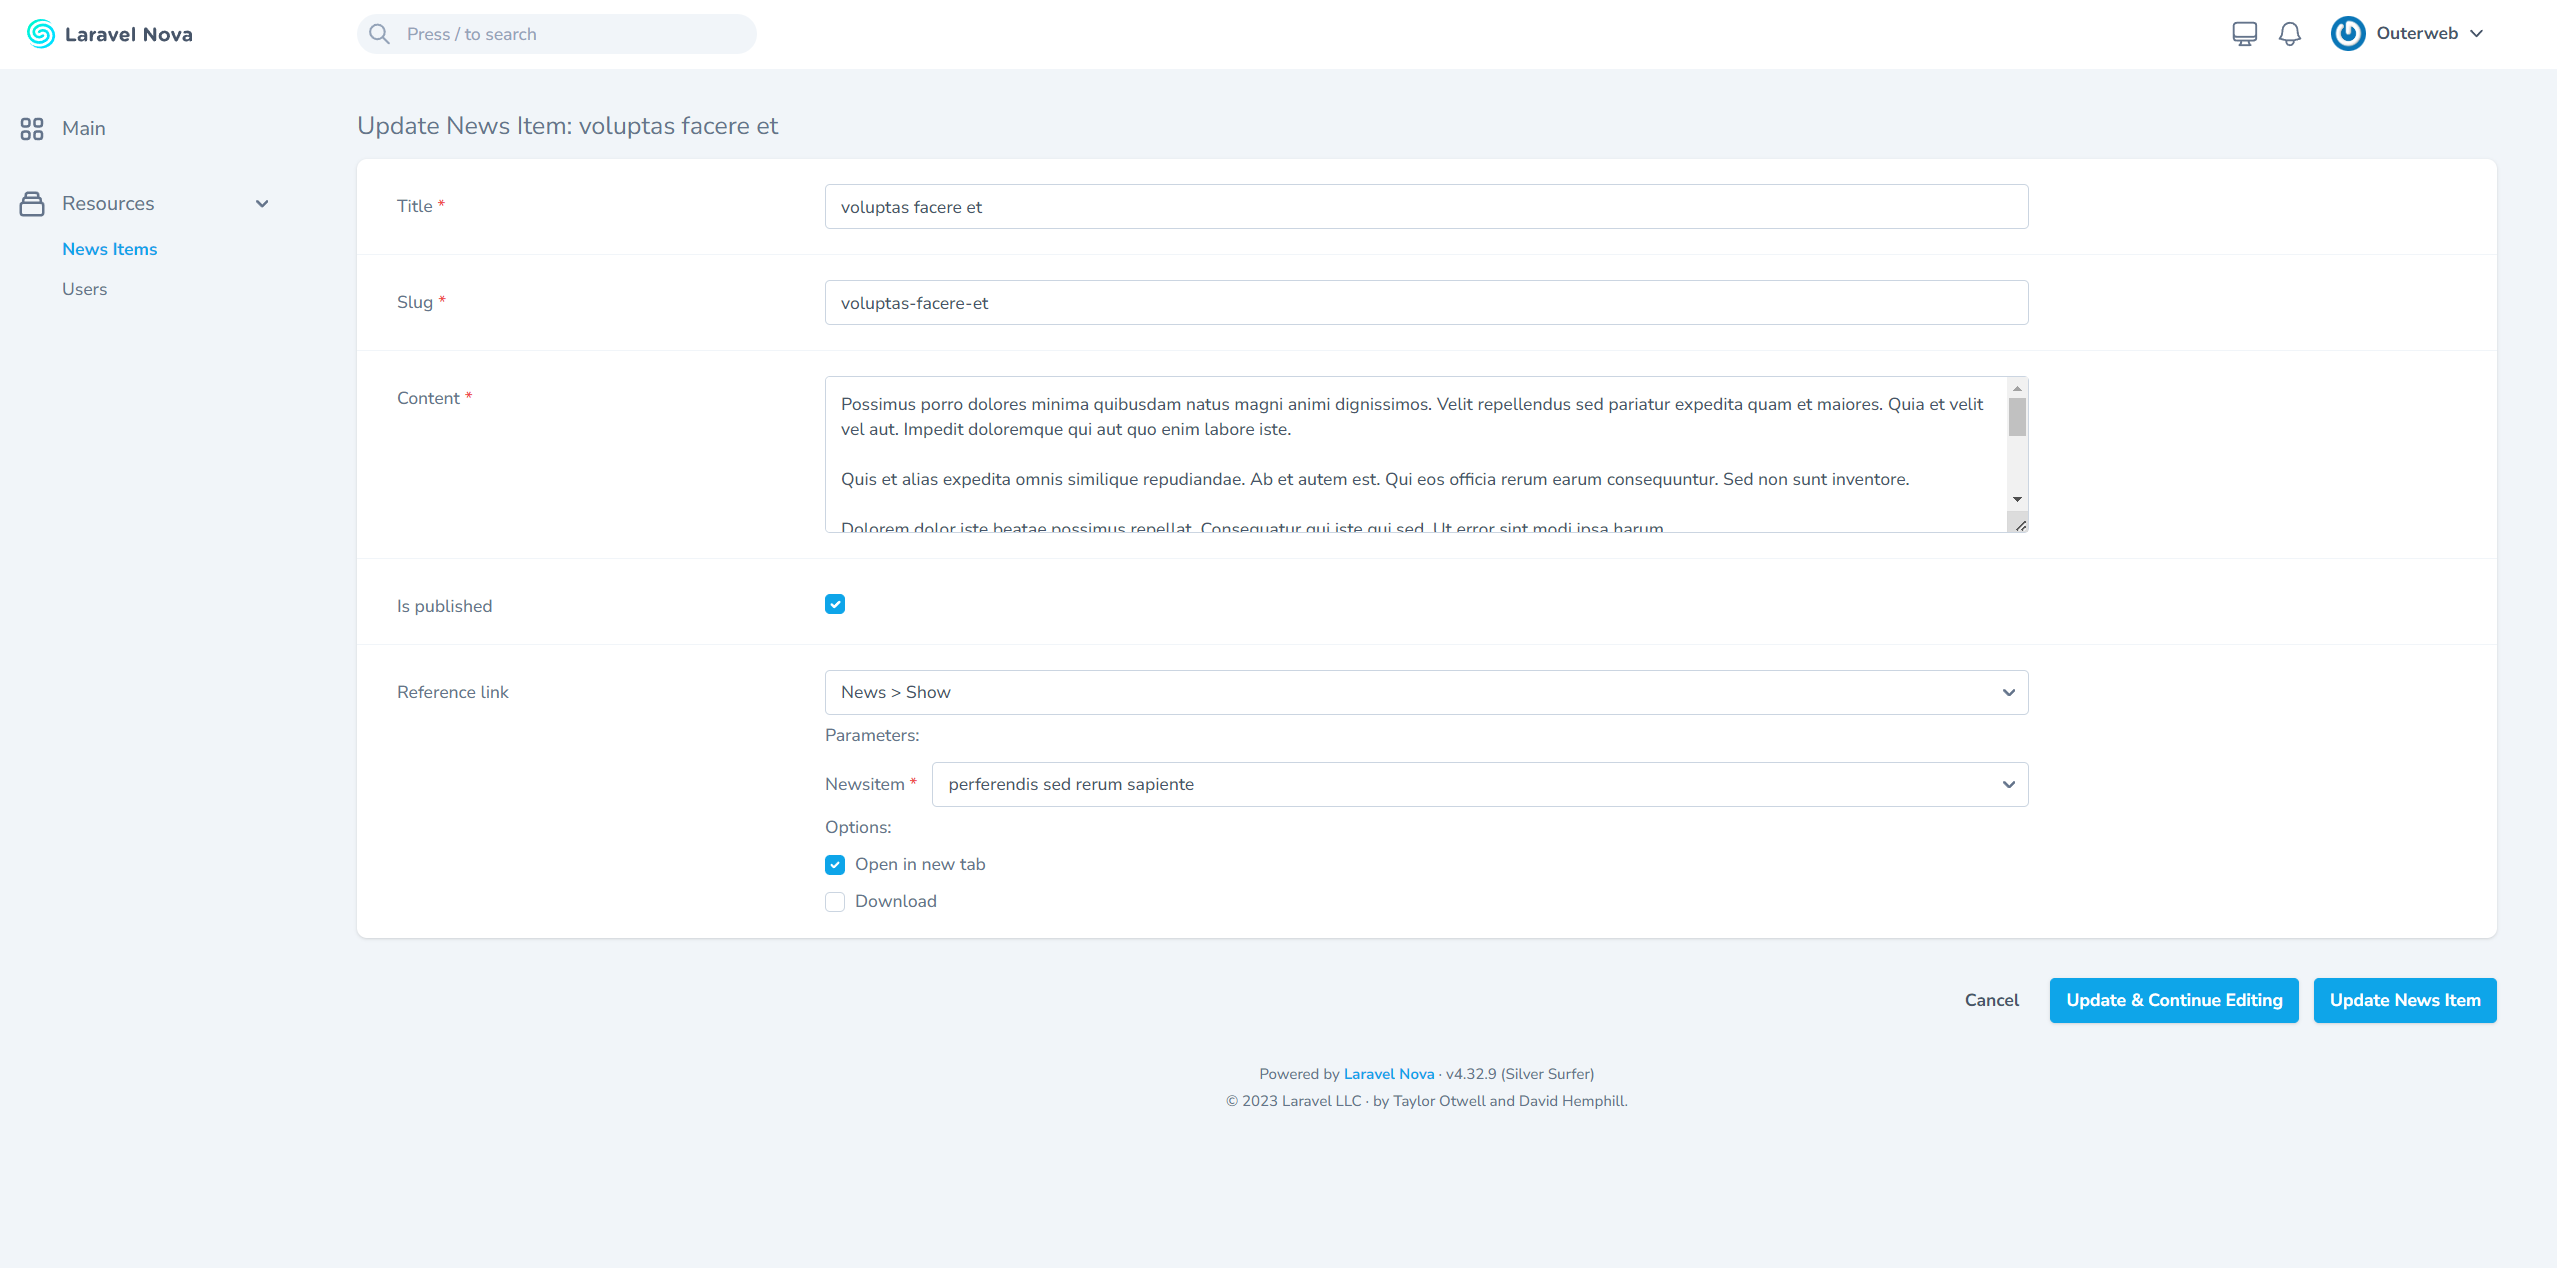Click the archive icon beside Resources

point(31,203)
